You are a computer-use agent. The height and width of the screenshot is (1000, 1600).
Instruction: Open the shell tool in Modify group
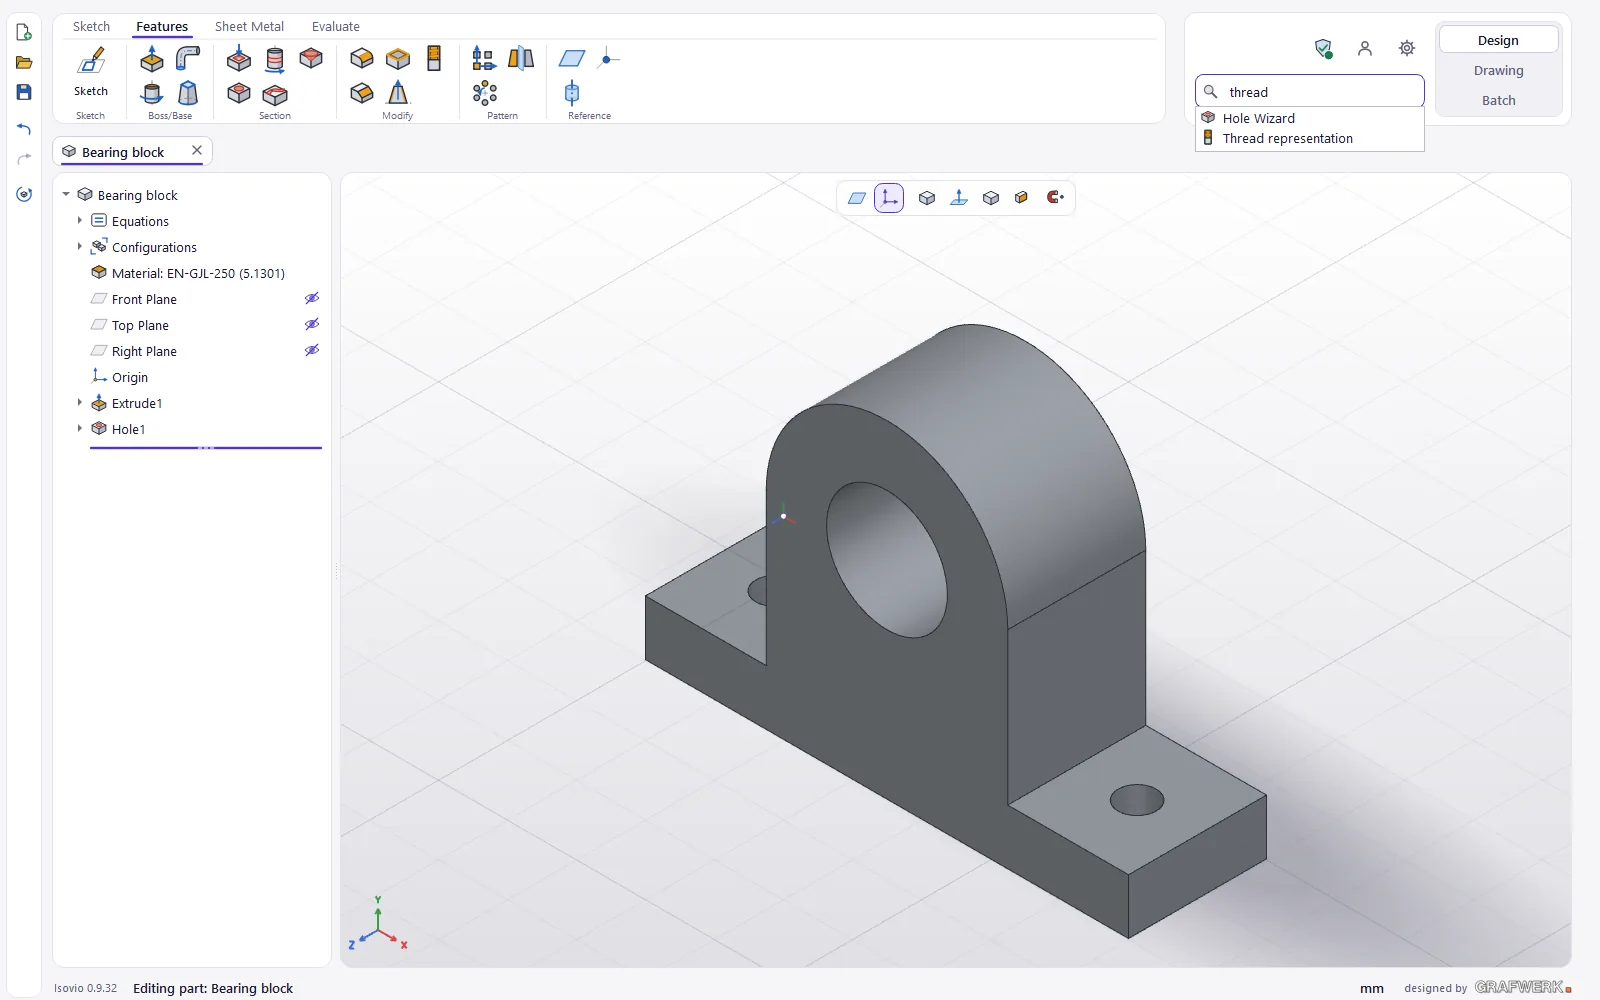click(398, 59)
